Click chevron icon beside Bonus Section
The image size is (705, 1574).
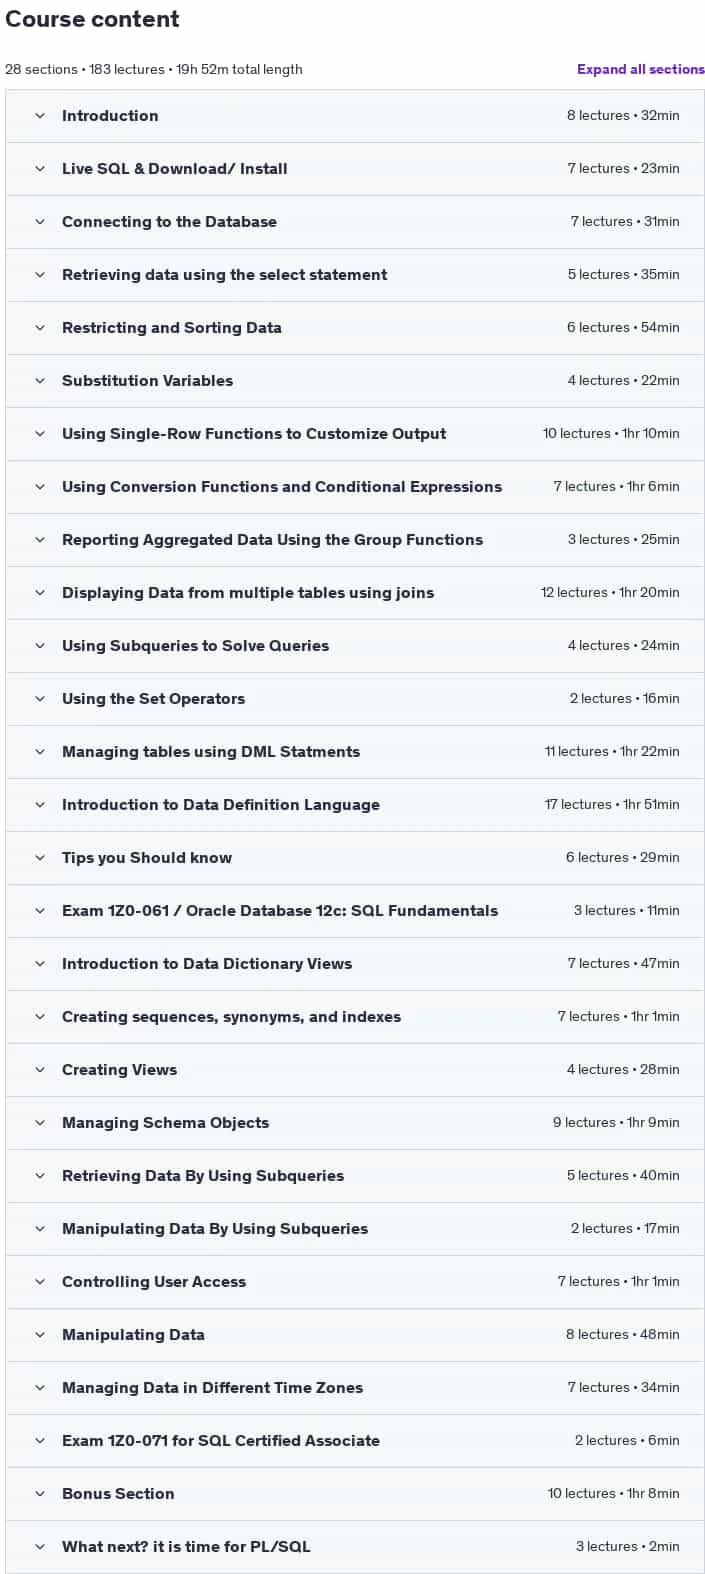(x=40, y=1494)
